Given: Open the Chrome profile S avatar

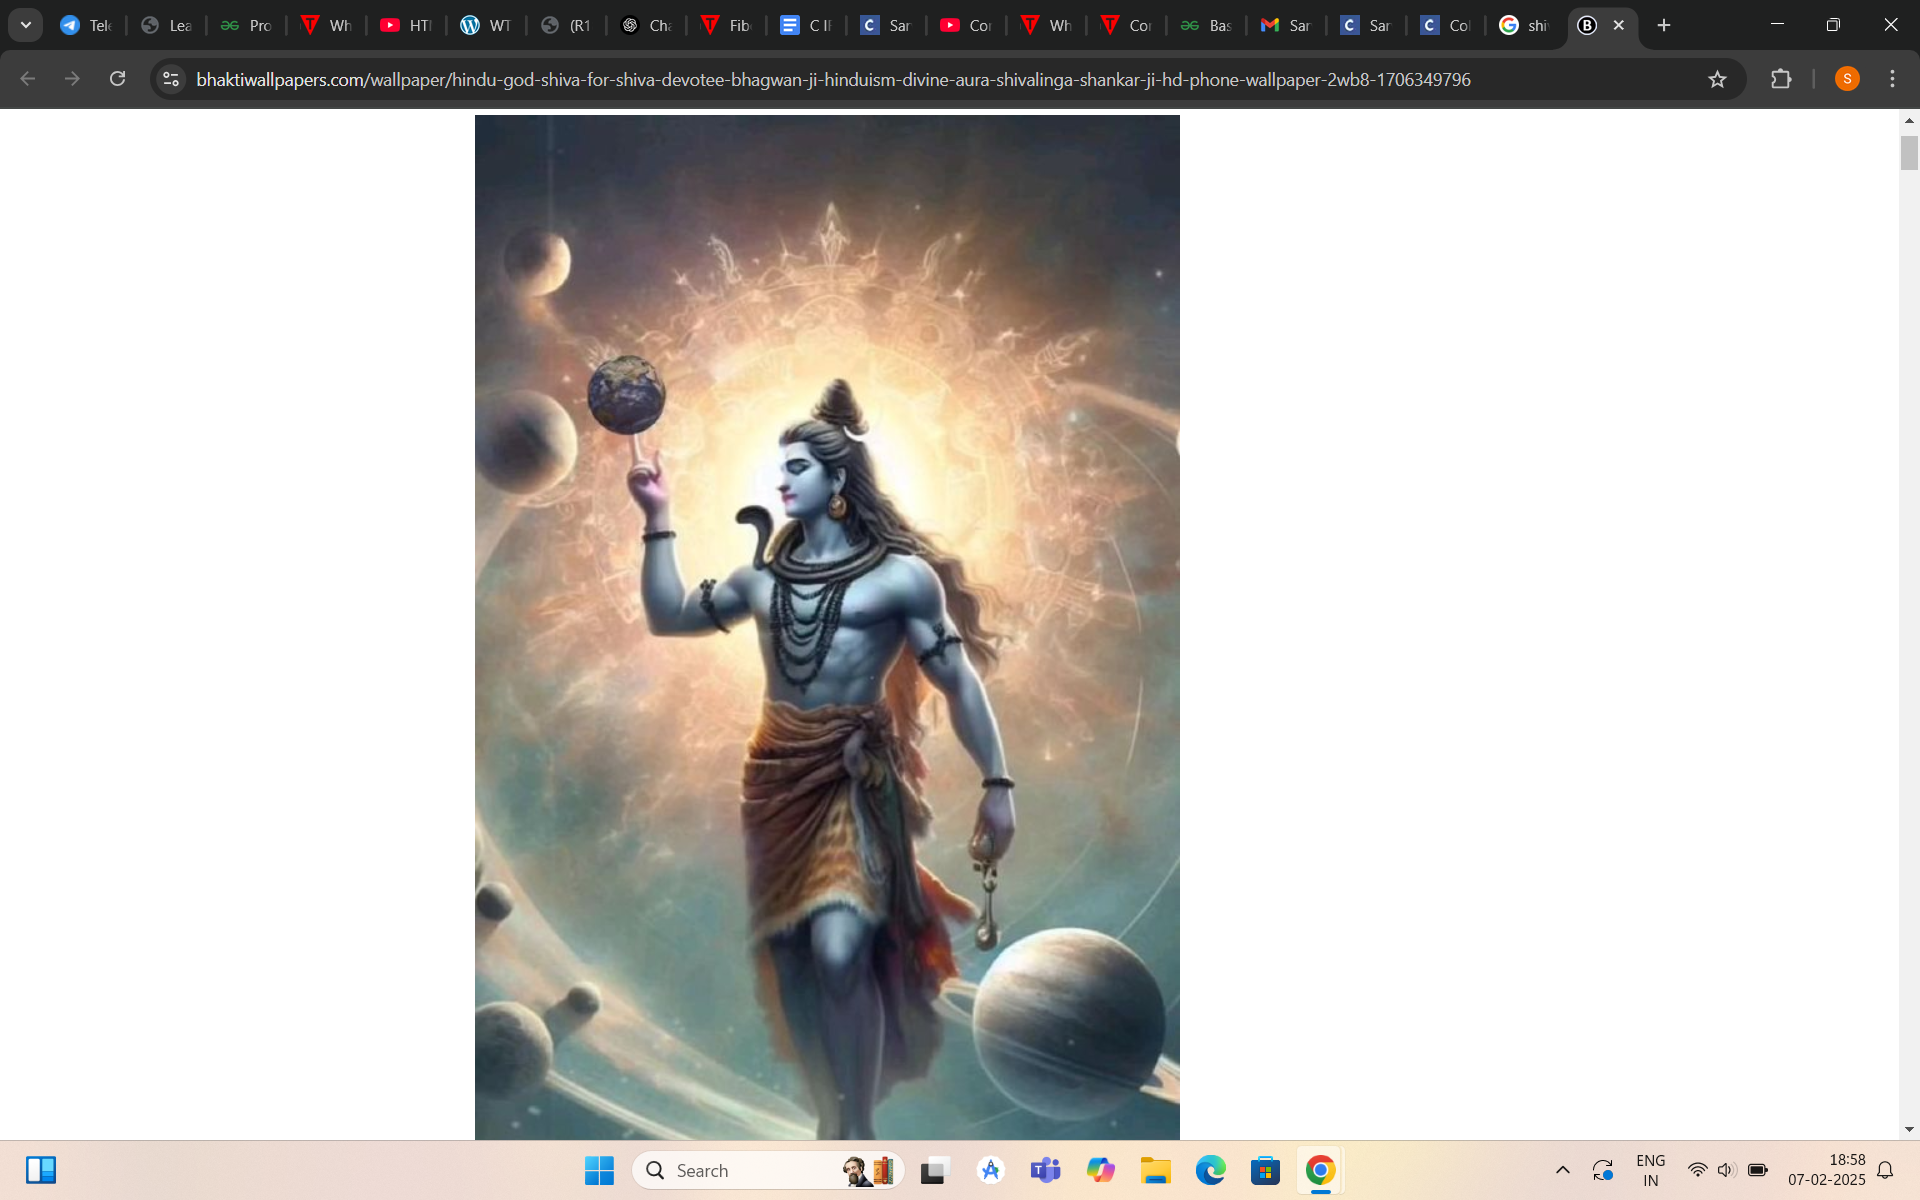Looking at the screenshot, I should [x=1847, y=79].
